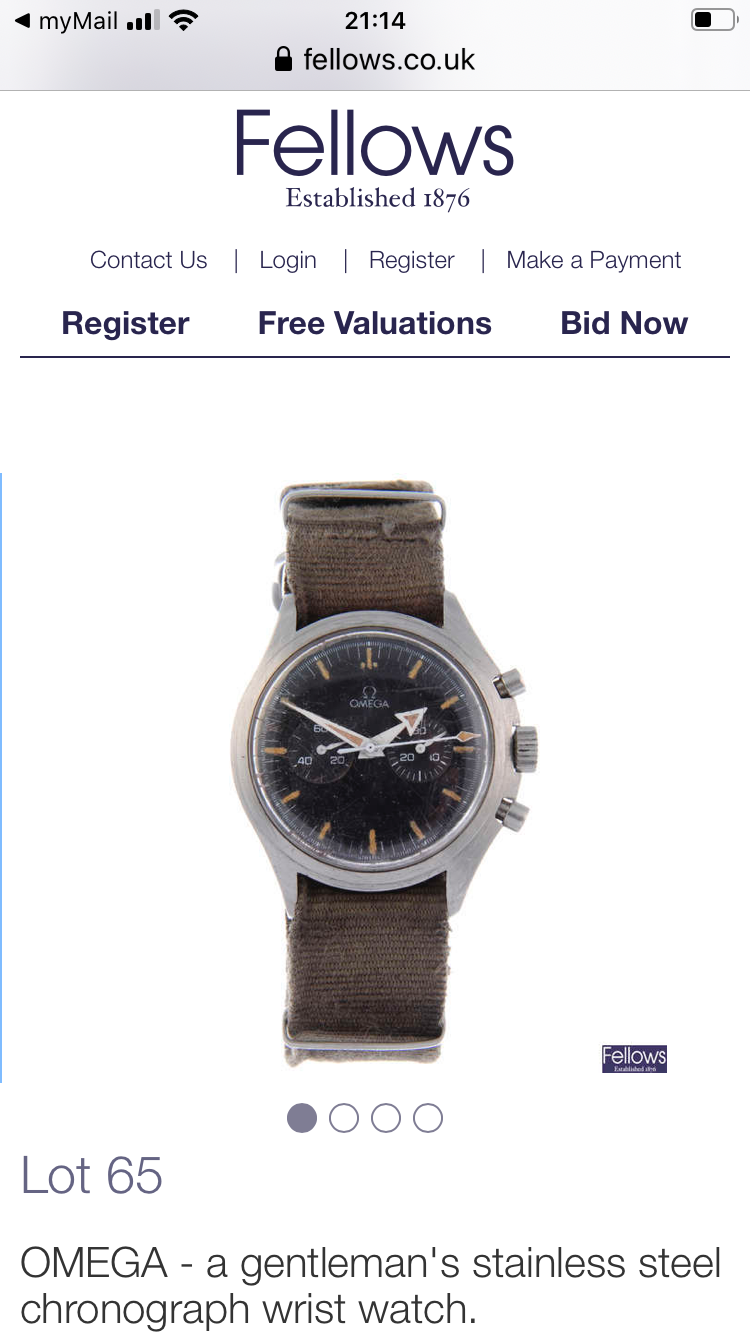Viewport: 750px width, 1334px height.
Task: Tap the padlock icon in address bar
Action: [285, 58]
